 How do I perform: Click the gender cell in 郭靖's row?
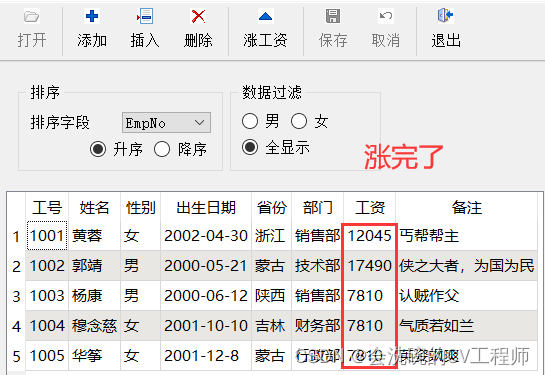coord(140,266)
